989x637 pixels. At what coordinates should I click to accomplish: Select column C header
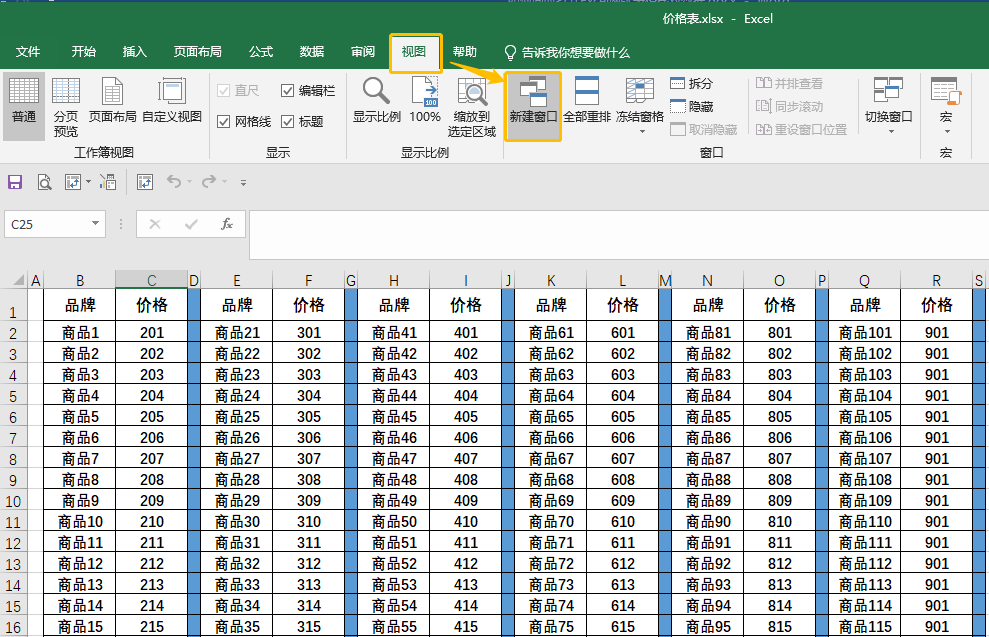(x=151, y=280)
